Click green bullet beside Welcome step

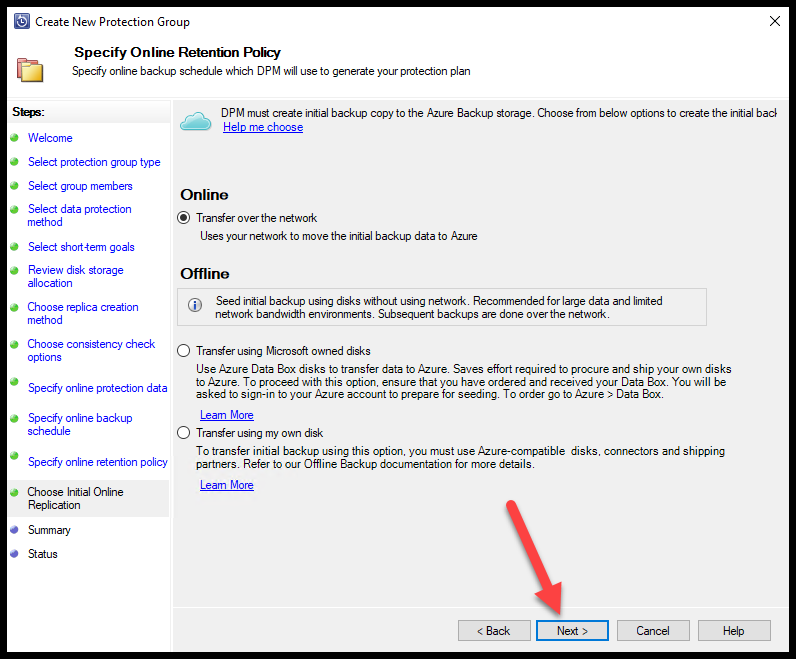[14, 138]
